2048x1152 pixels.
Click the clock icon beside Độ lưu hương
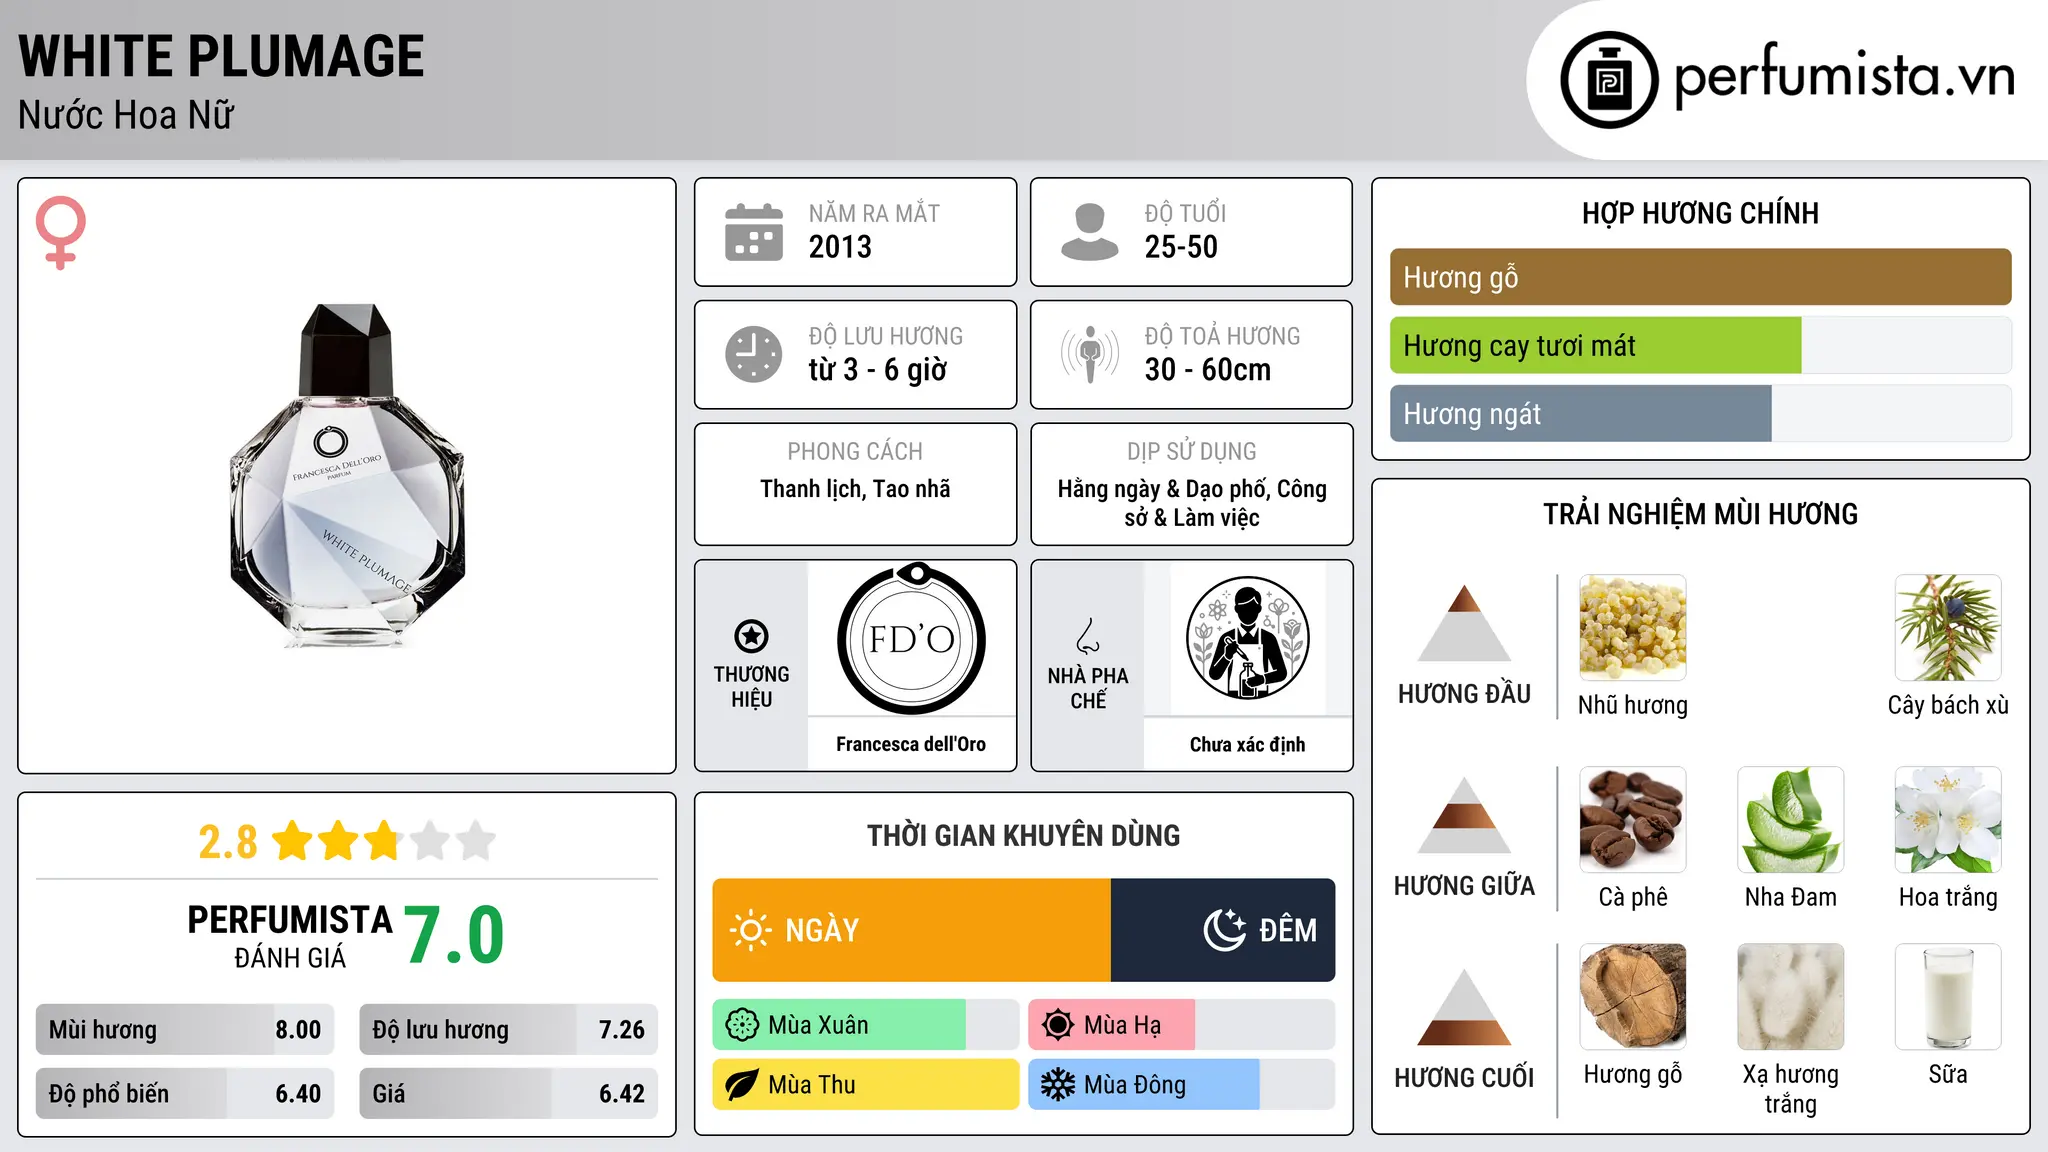click(x=754, y=354)
